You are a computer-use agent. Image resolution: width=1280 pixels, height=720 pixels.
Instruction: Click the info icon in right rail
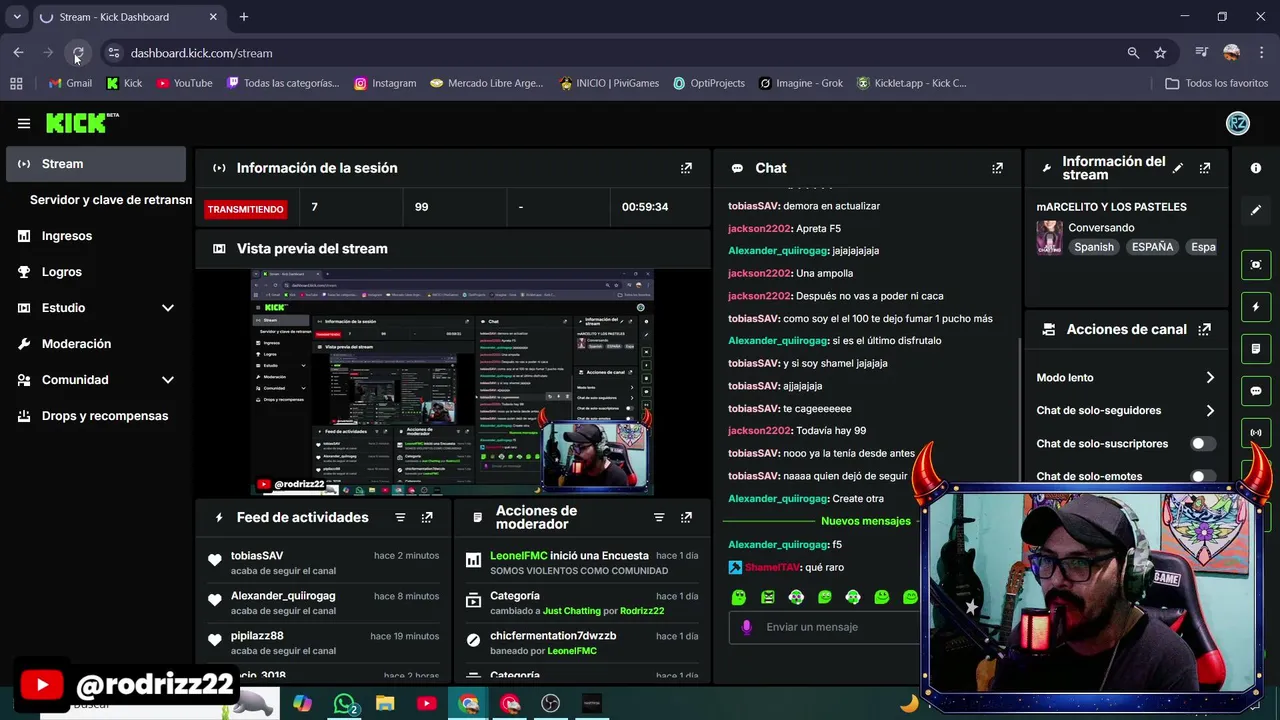point(1256,168)
